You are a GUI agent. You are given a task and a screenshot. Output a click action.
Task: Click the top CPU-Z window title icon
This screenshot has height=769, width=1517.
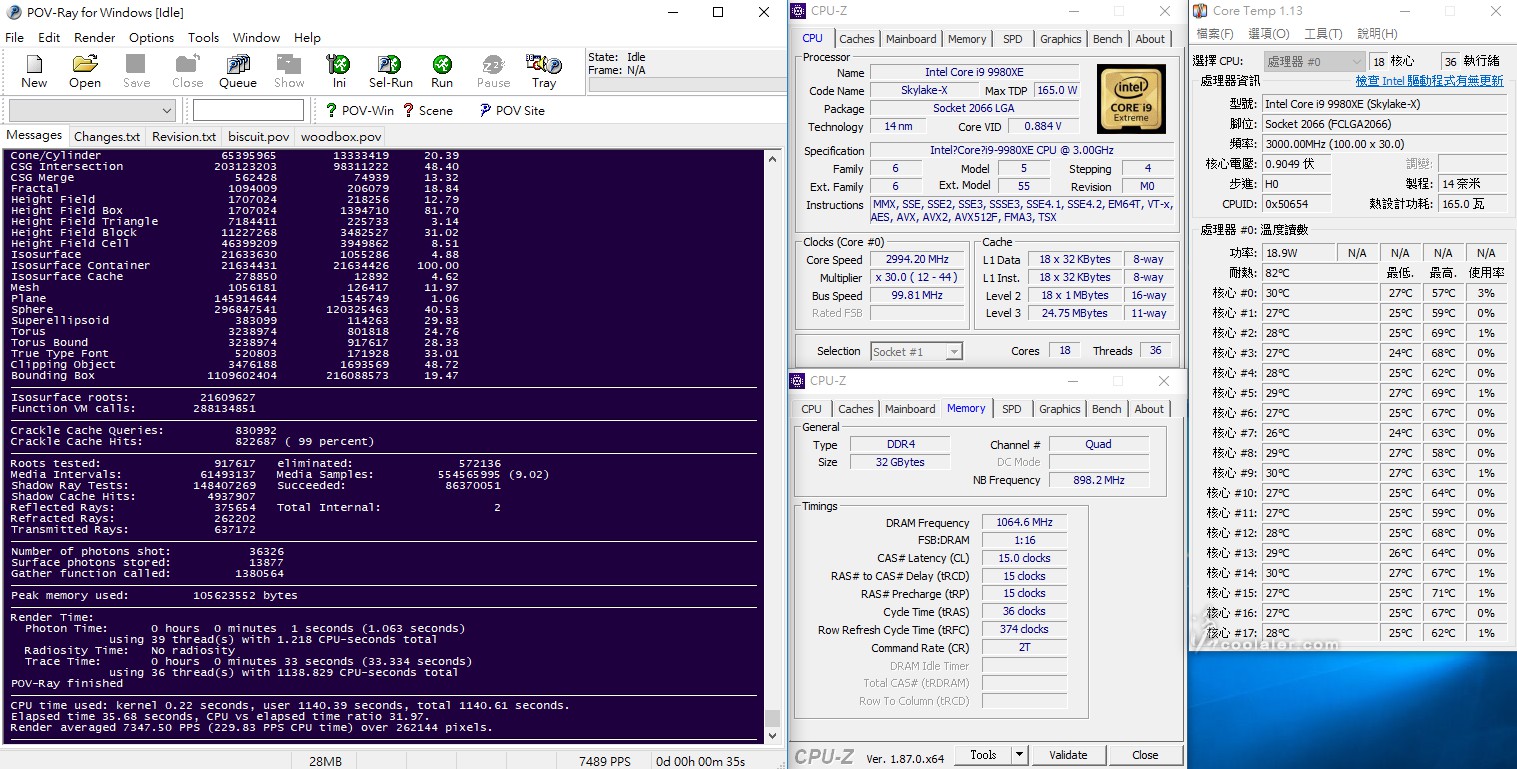(x=797, y=11)
